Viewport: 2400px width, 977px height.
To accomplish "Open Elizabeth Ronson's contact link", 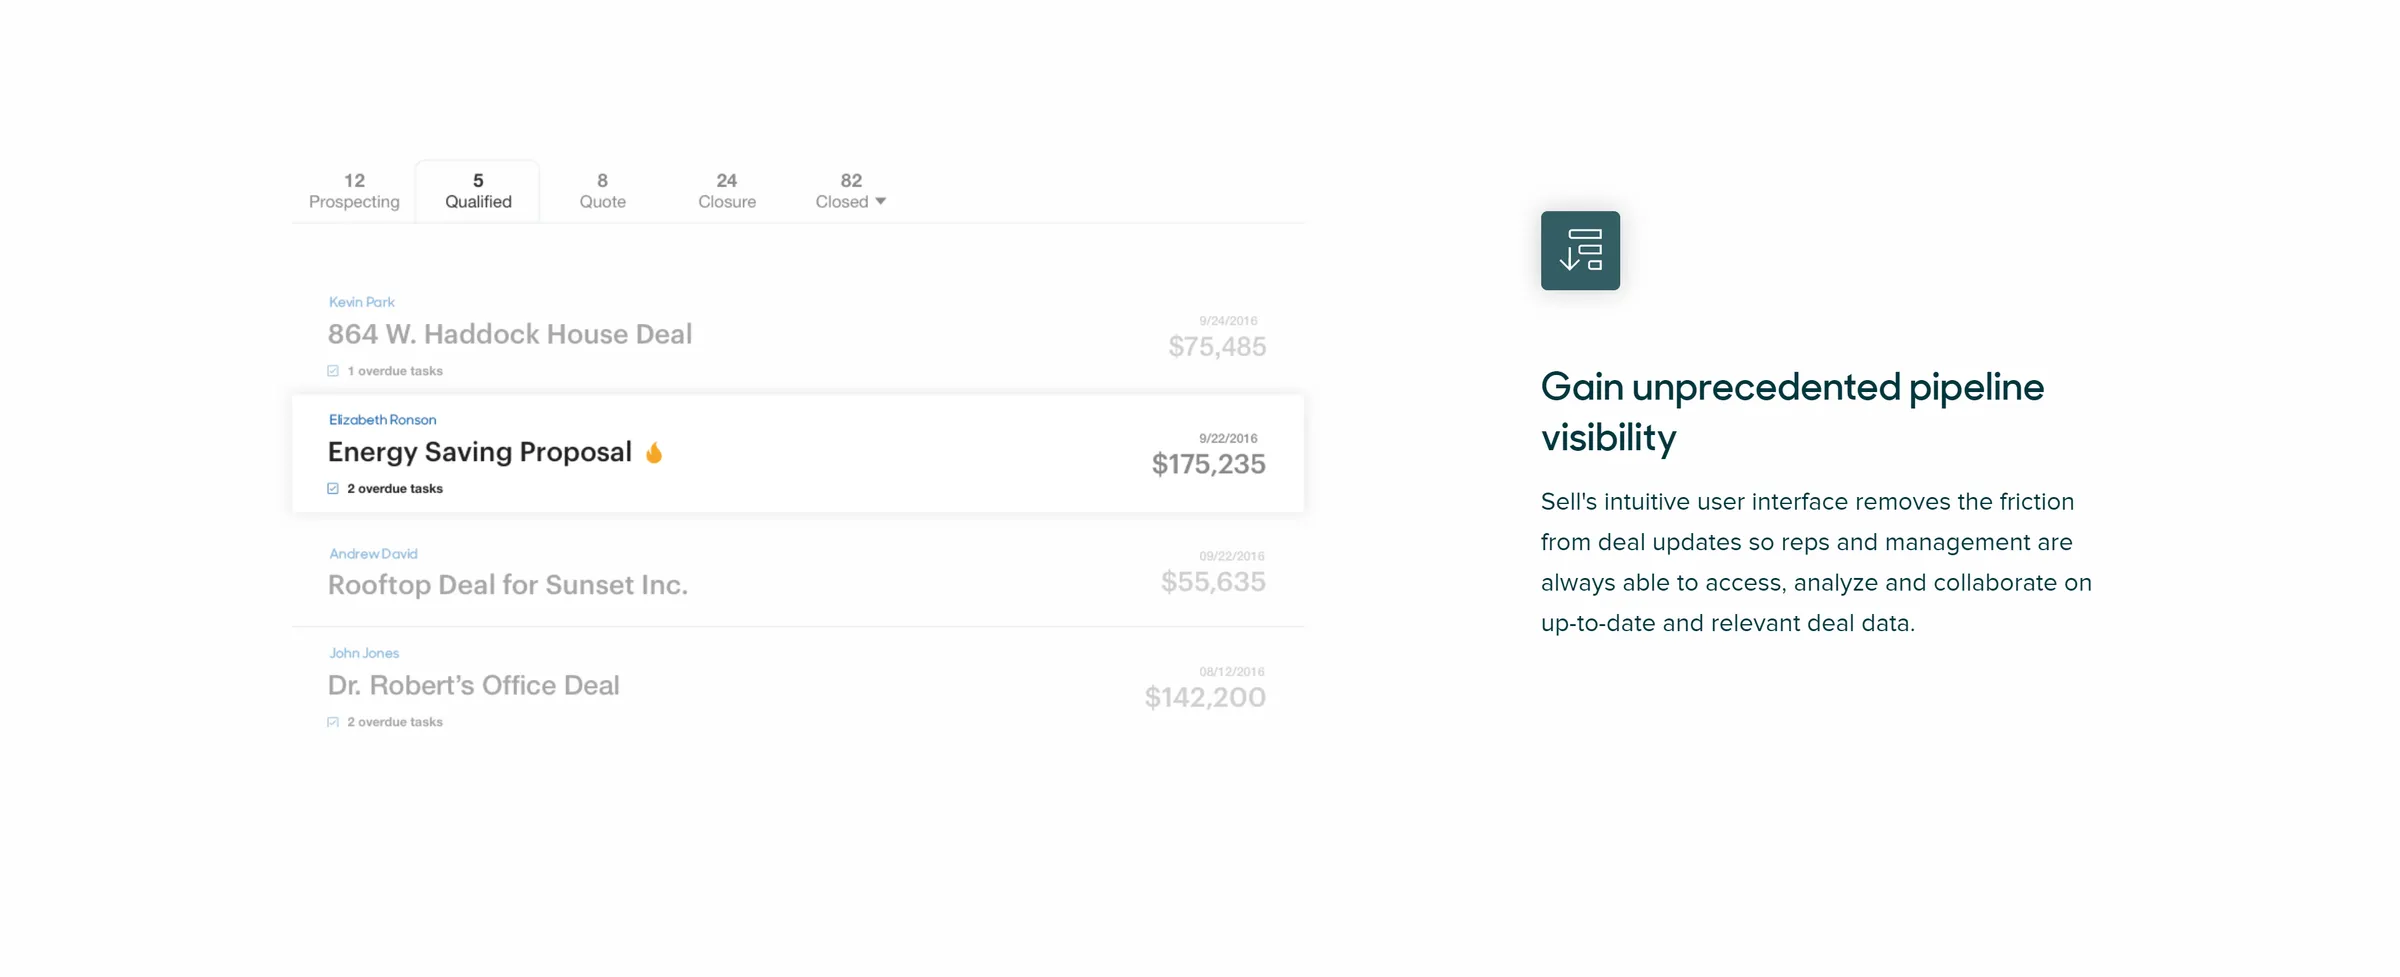I will pos(382,419).
